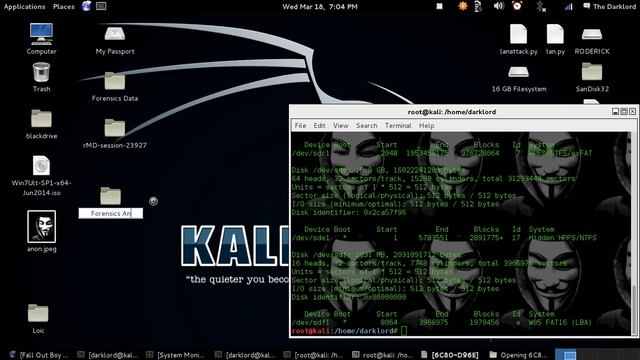Select the Trash icon on desktop
Image resolution: width=640 pixels, height=360 pixels.
[41, 73]
